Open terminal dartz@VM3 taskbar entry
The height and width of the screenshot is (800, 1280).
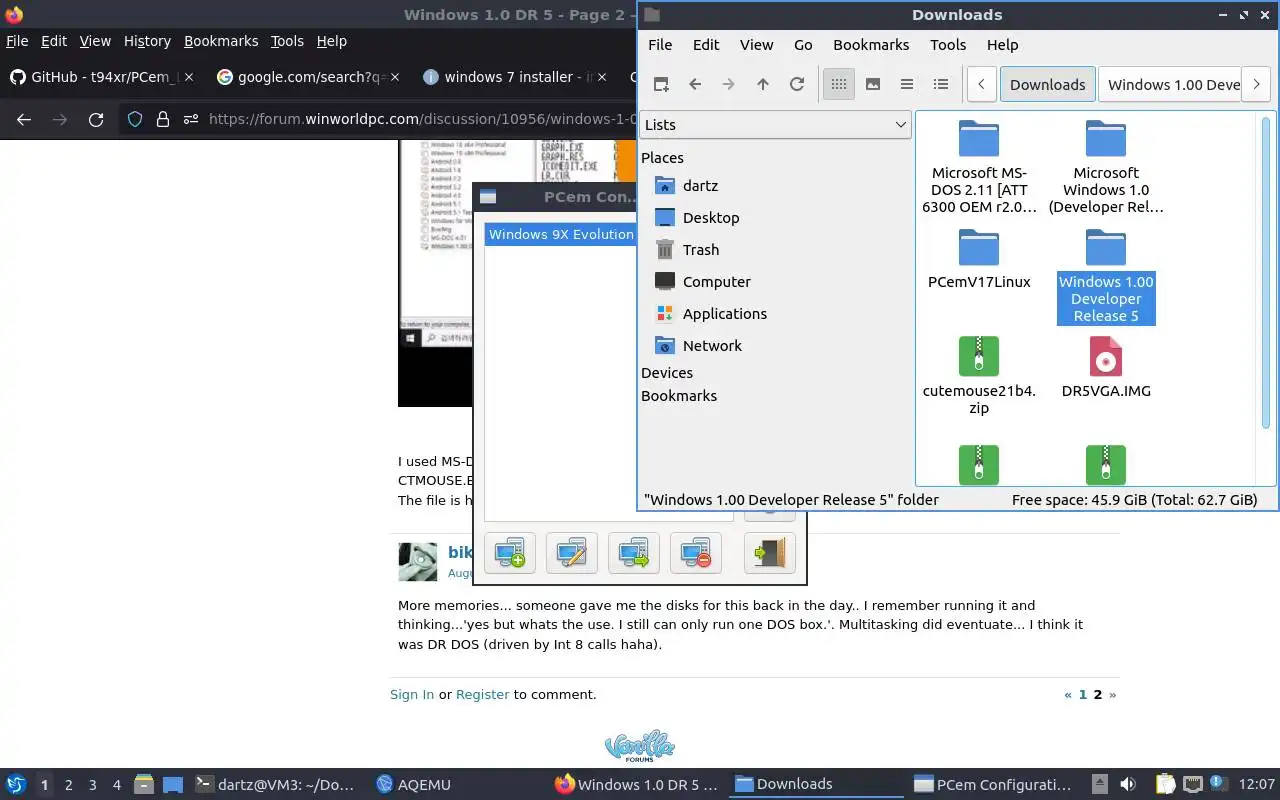[x=274, y=785]
